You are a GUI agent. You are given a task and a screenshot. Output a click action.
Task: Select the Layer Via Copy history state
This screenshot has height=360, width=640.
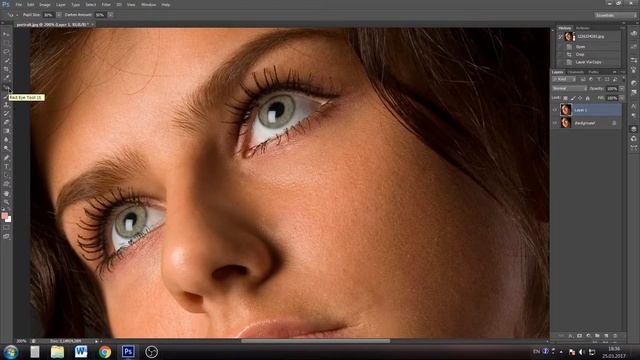pos(589,62)
